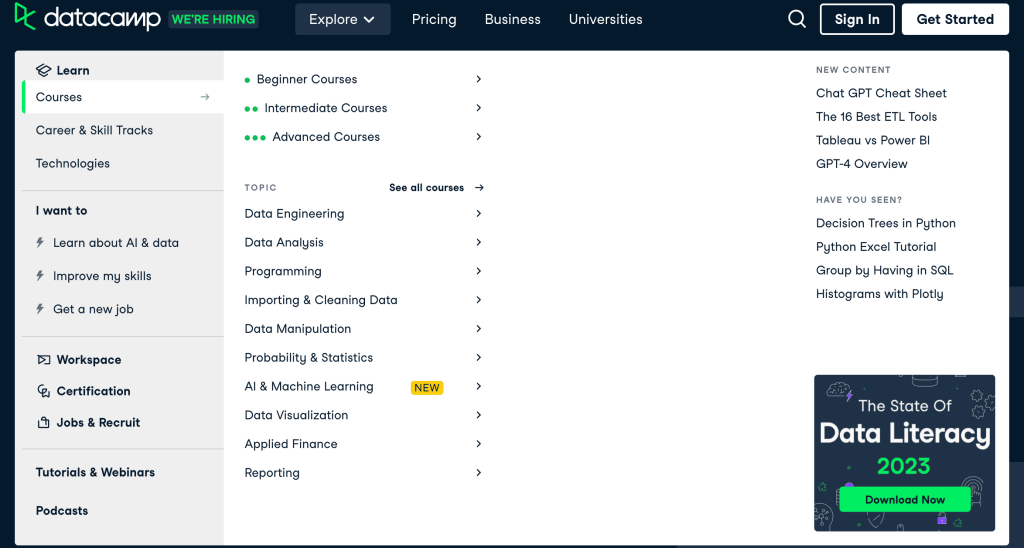Click the Get Started button
The image size is (1024, 548).
[955, 19]
